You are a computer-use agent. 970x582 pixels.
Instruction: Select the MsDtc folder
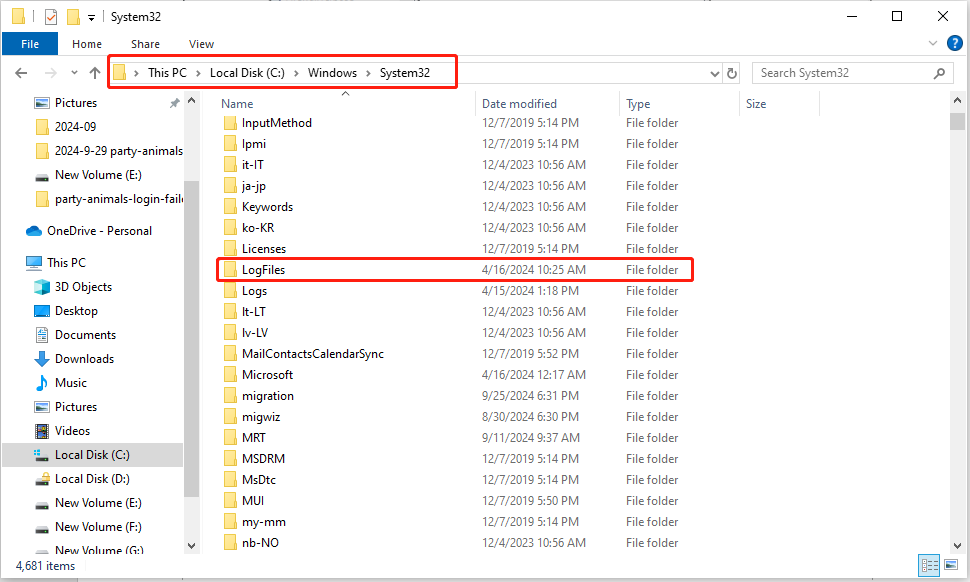pos(259,480)
